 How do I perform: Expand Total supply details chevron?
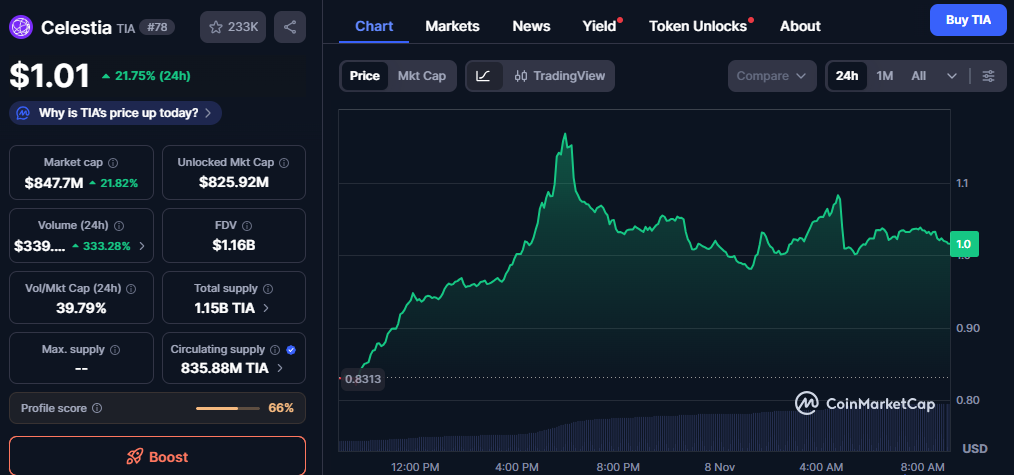(266, 309)
